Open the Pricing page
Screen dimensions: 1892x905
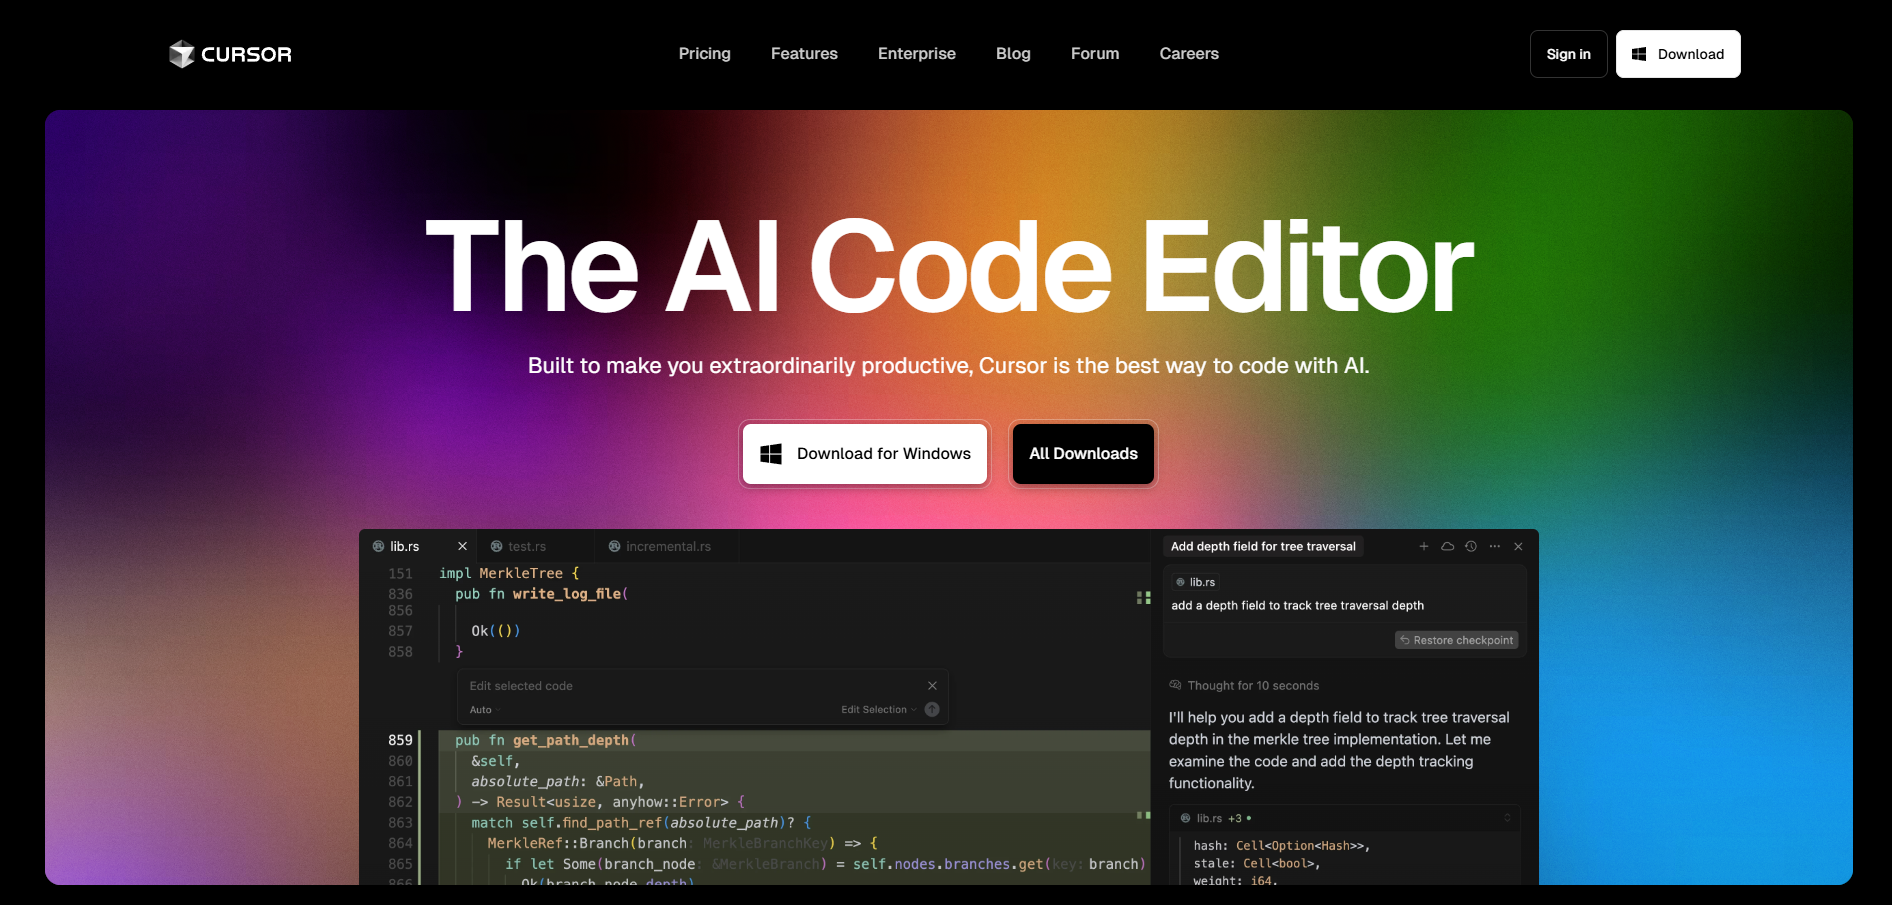704,54
